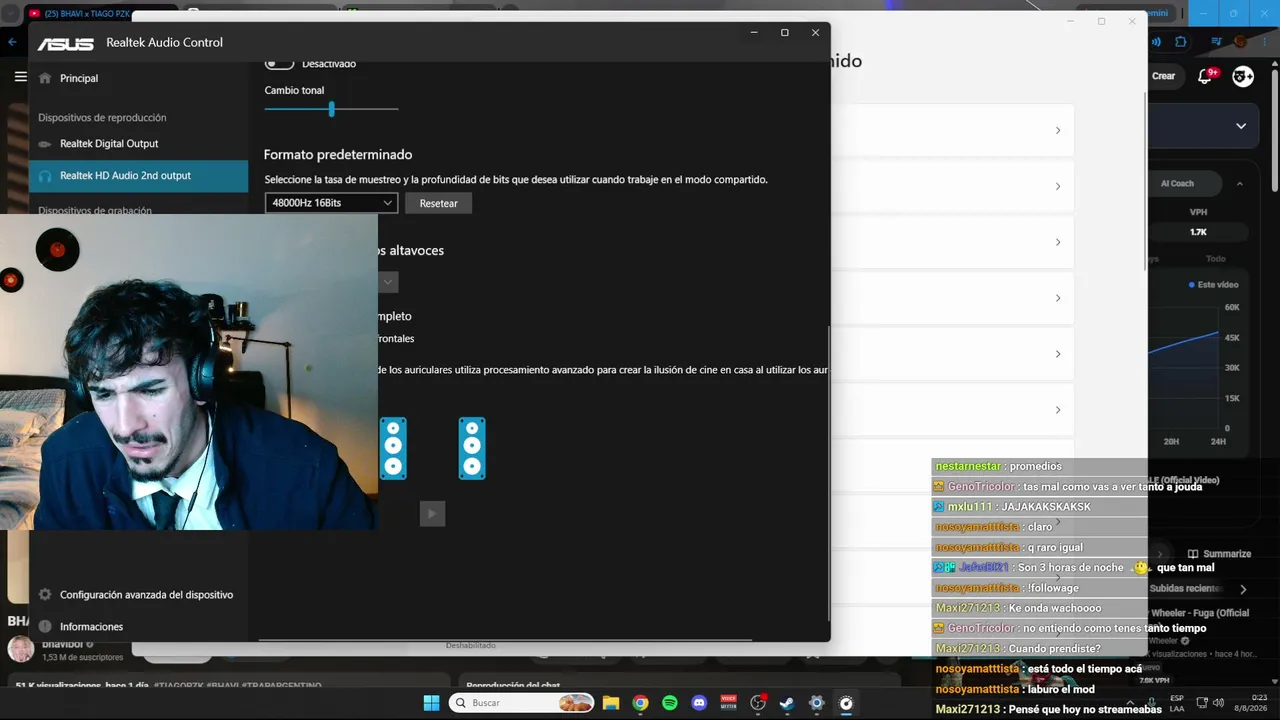1280x720 pixels.
Task: Click the gear icon for advanced device settings
Action: pyautogui.click(x=45, y=594)
